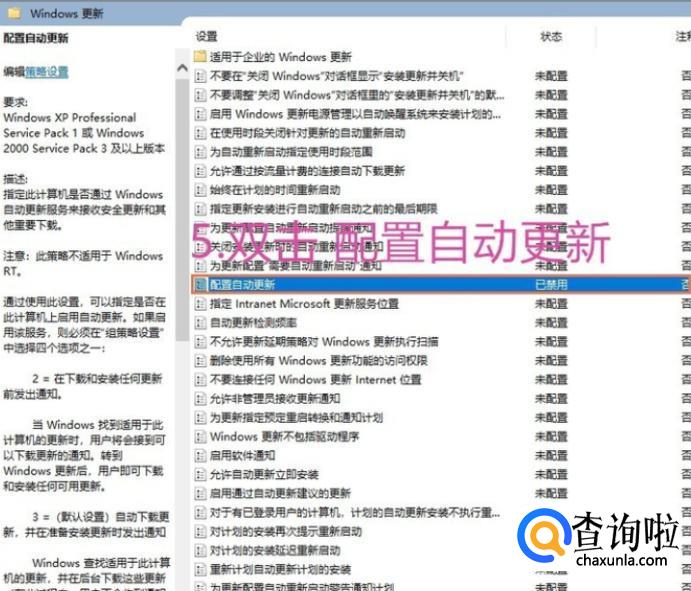Screen dimensions: 691x591
Task: Click 未配置 status of 允许自动更新立即安装
Action: [551, 475]
